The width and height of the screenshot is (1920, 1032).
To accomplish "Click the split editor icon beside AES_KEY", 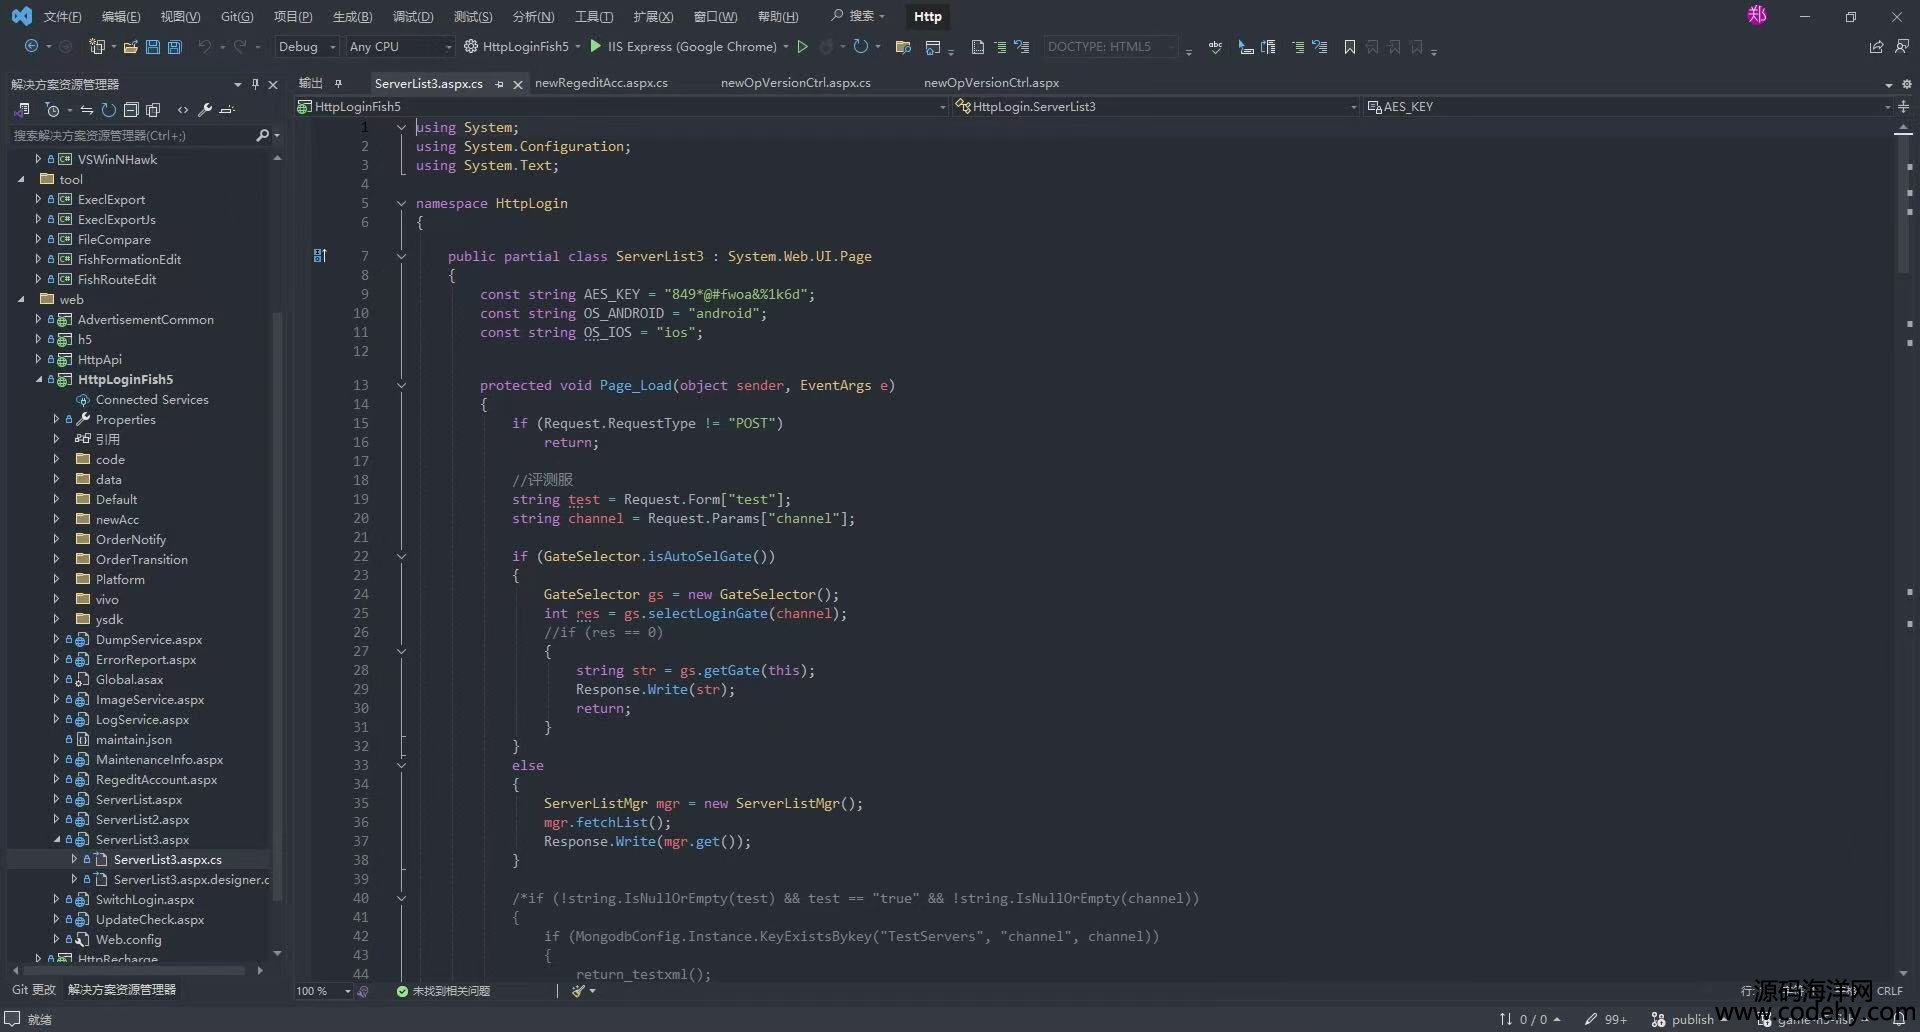I will pyautogui.click(x=1903, y=106).
